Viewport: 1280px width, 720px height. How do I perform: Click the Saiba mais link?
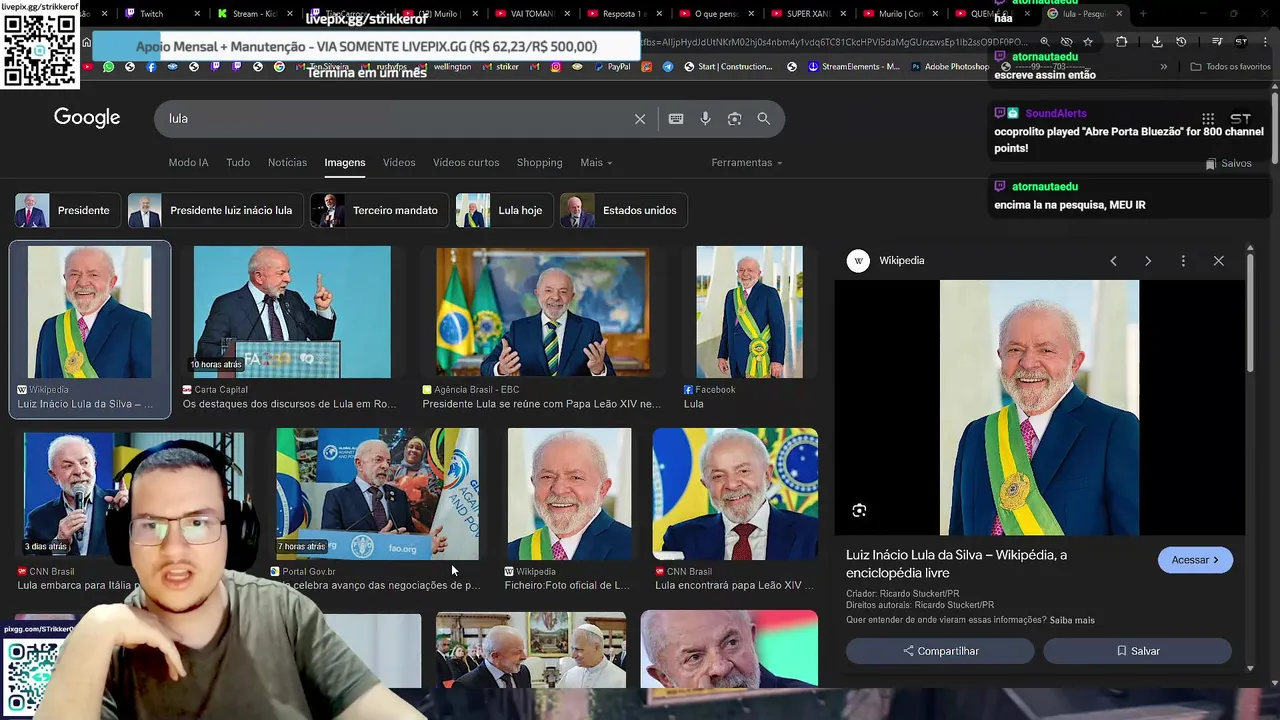[x=1072, y=620]
